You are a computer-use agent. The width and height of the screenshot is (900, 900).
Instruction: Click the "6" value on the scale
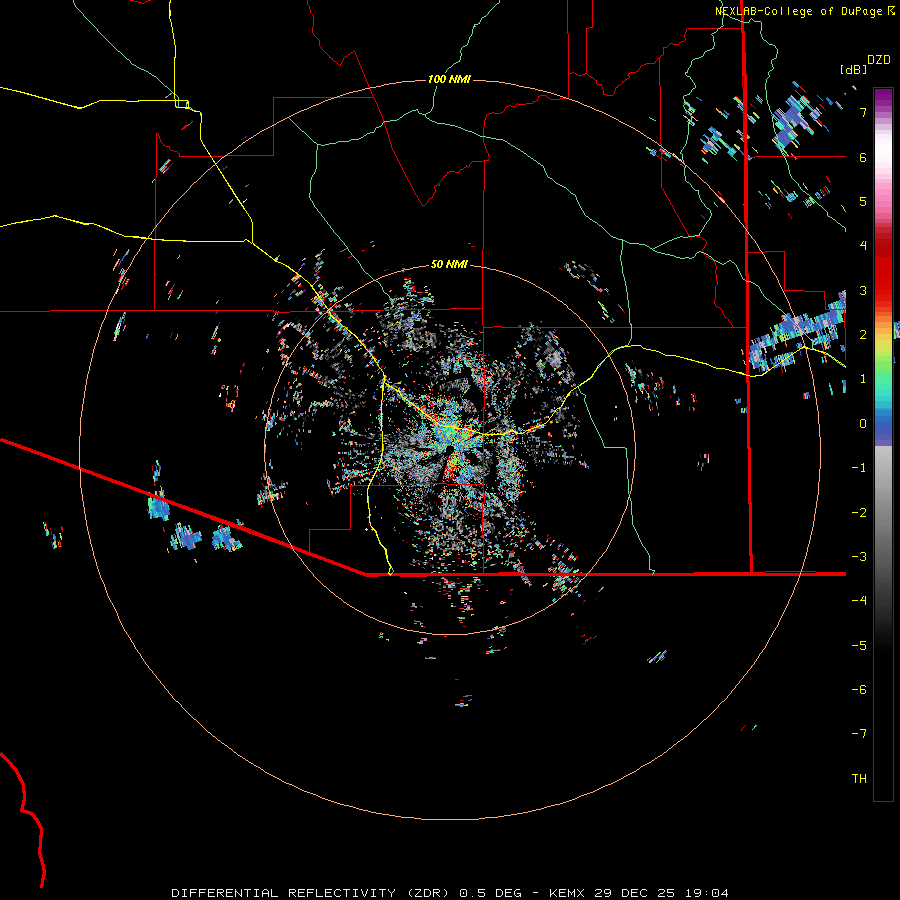pos(863,157)
